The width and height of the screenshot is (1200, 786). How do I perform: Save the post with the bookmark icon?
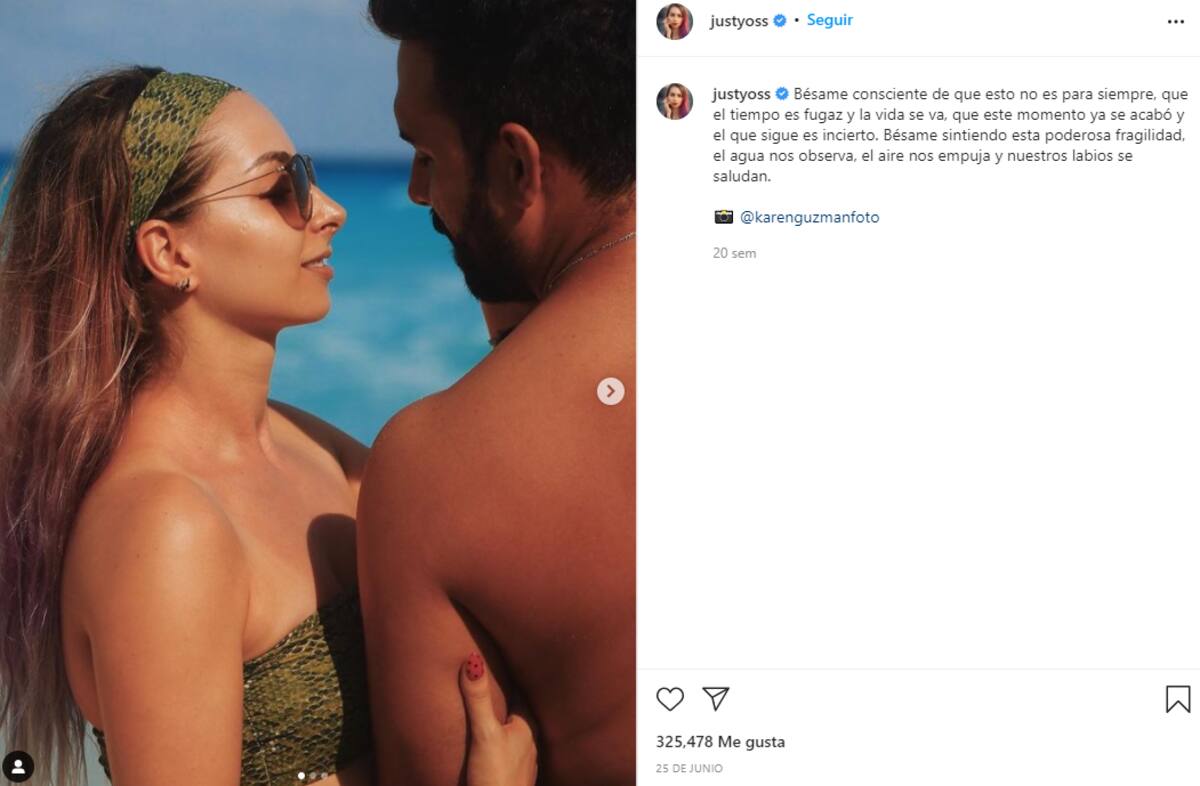point(1177,699)
